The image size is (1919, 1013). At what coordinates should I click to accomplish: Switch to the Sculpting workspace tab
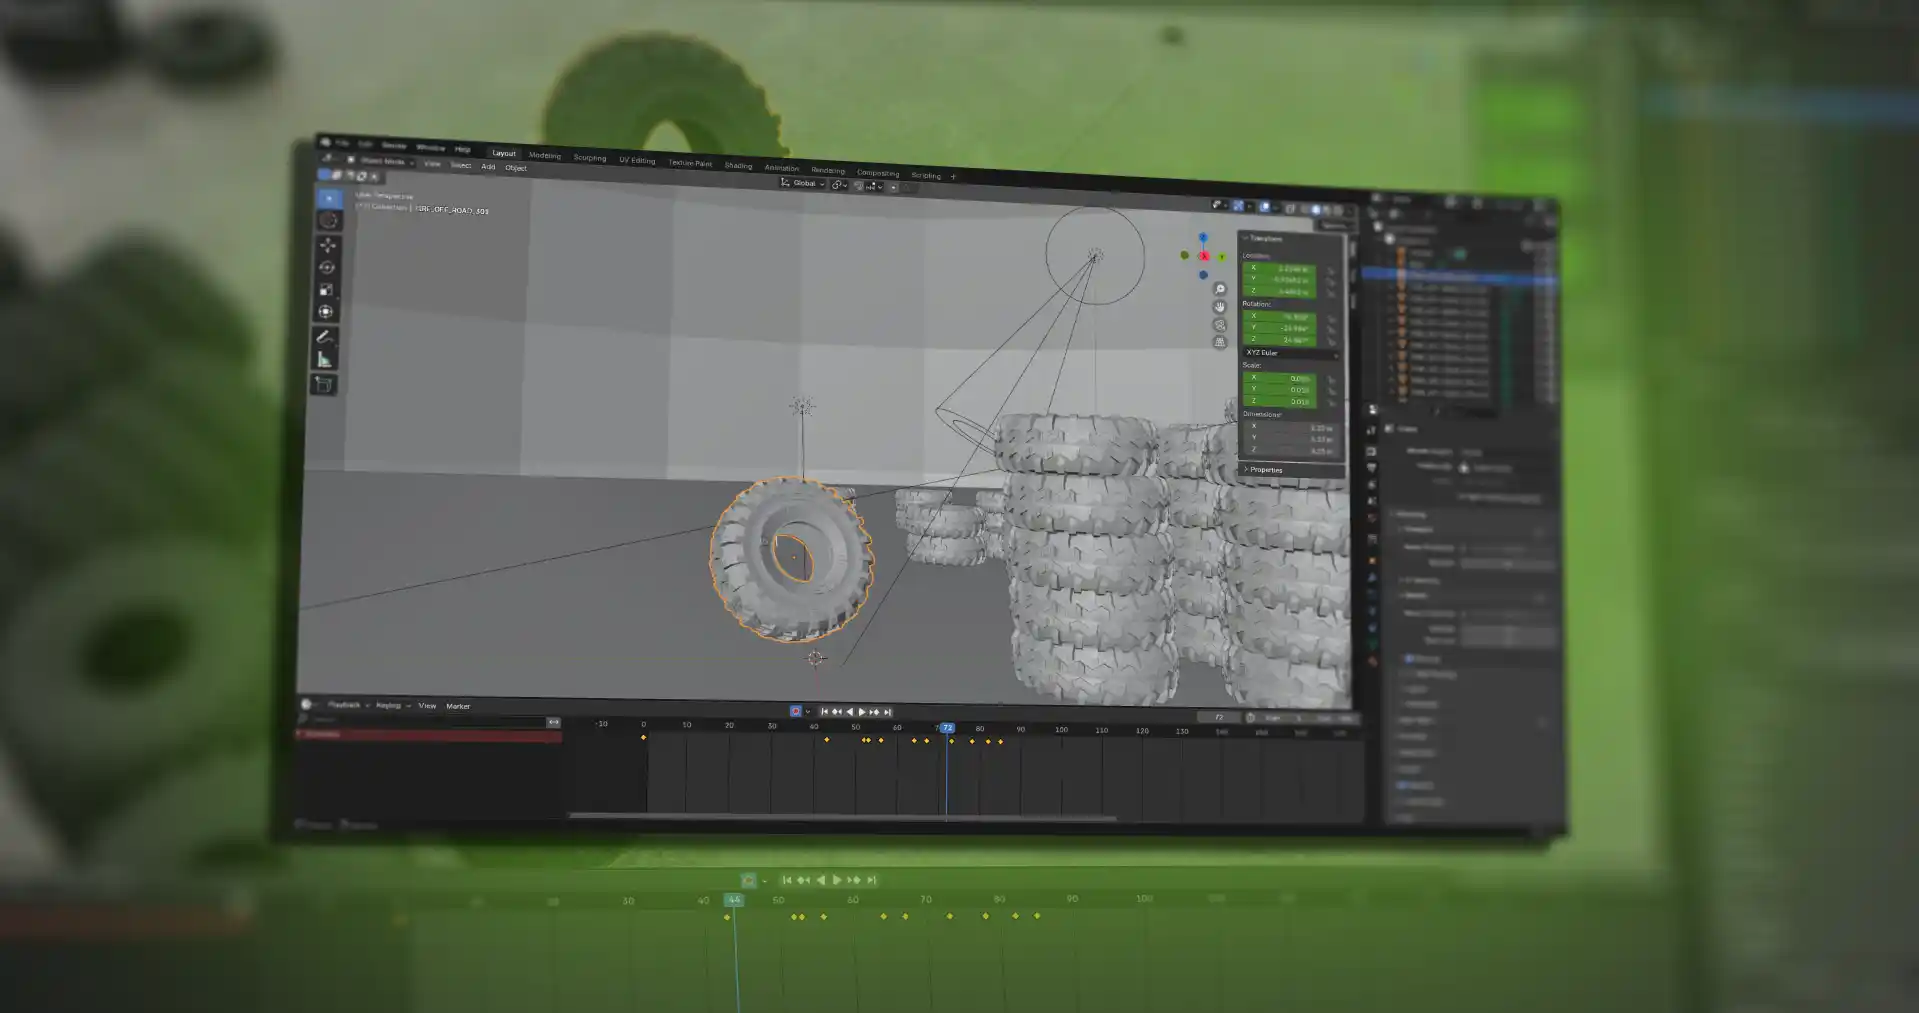590,158
